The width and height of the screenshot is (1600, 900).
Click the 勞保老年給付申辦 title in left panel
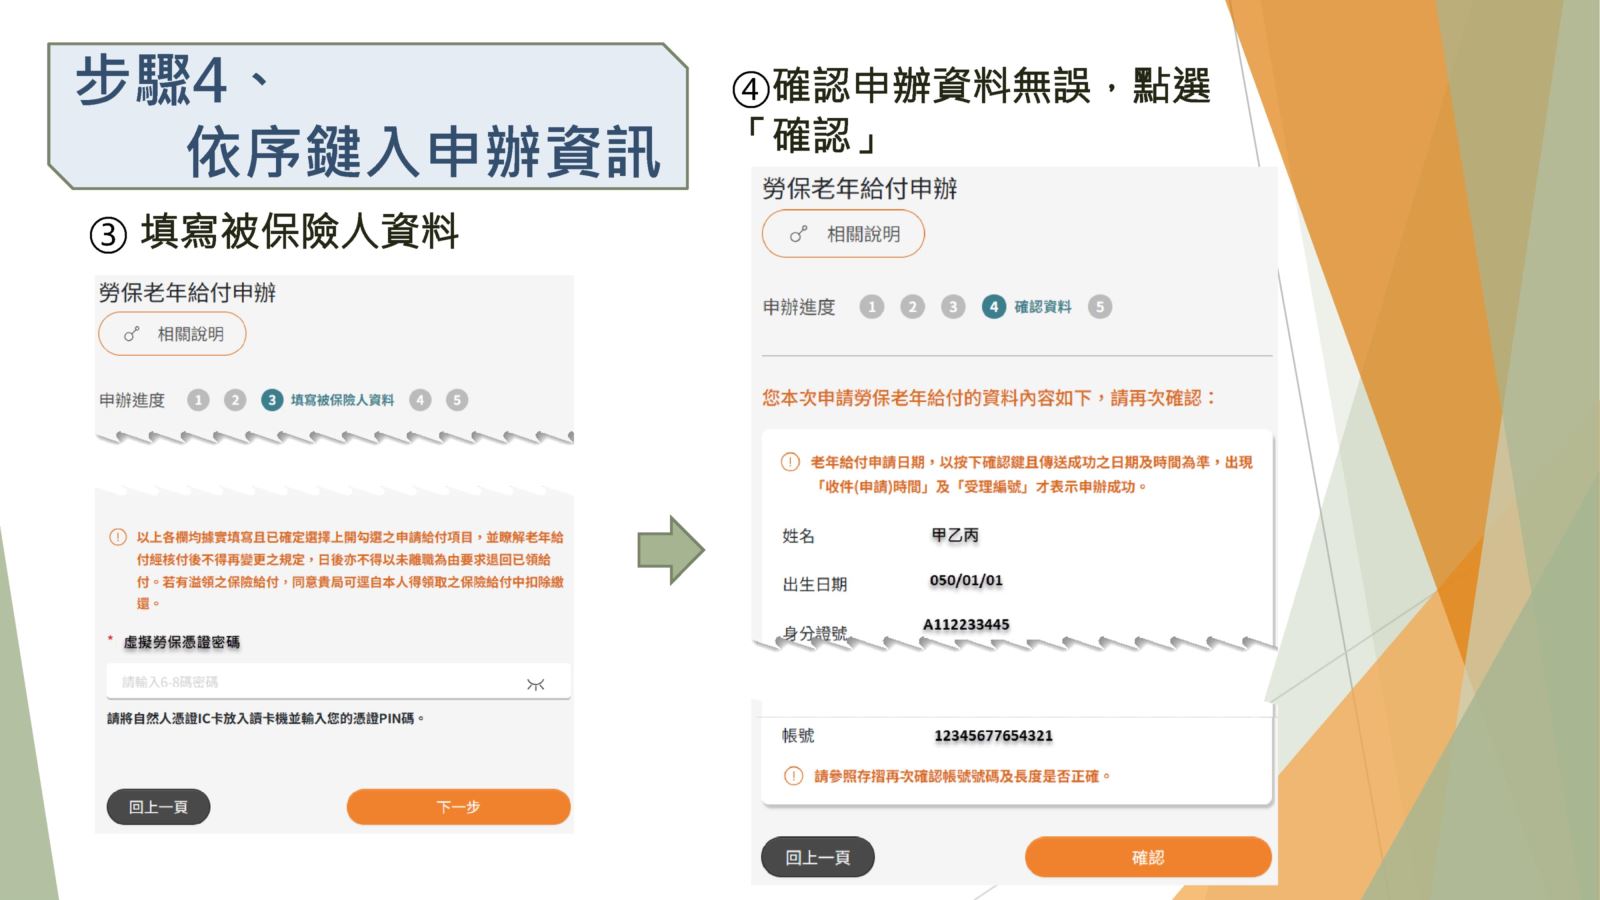tap(187, 293)
